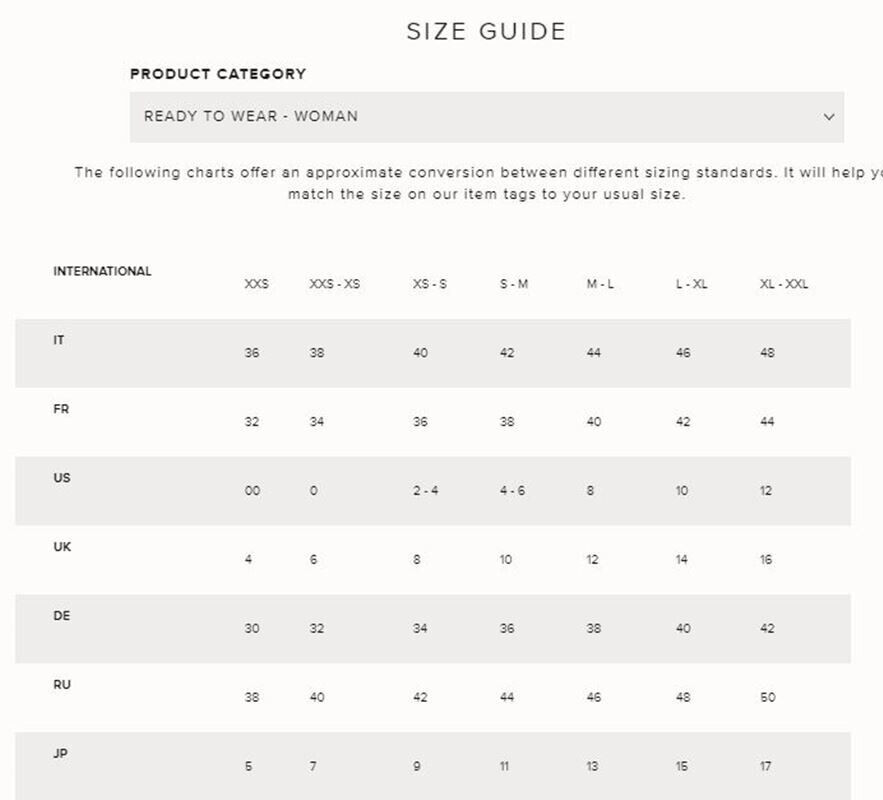Click the SIZE GUIDE heading
883x800 pixels.
point(486,31)
